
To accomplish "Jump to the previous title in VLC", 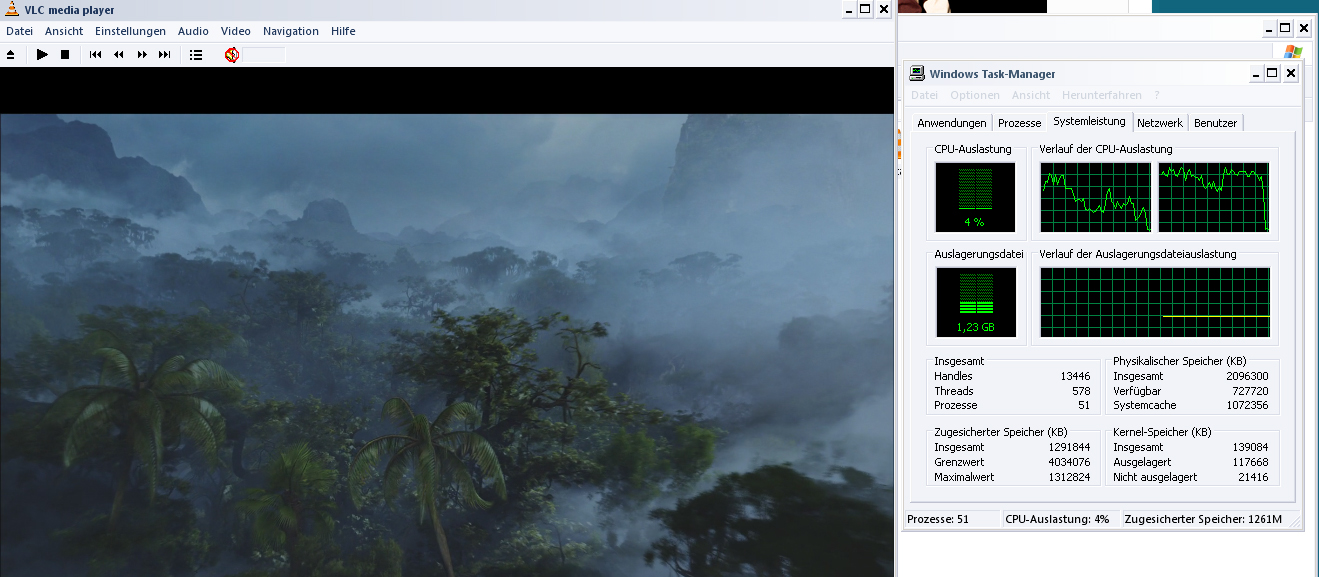I will 96,55.
